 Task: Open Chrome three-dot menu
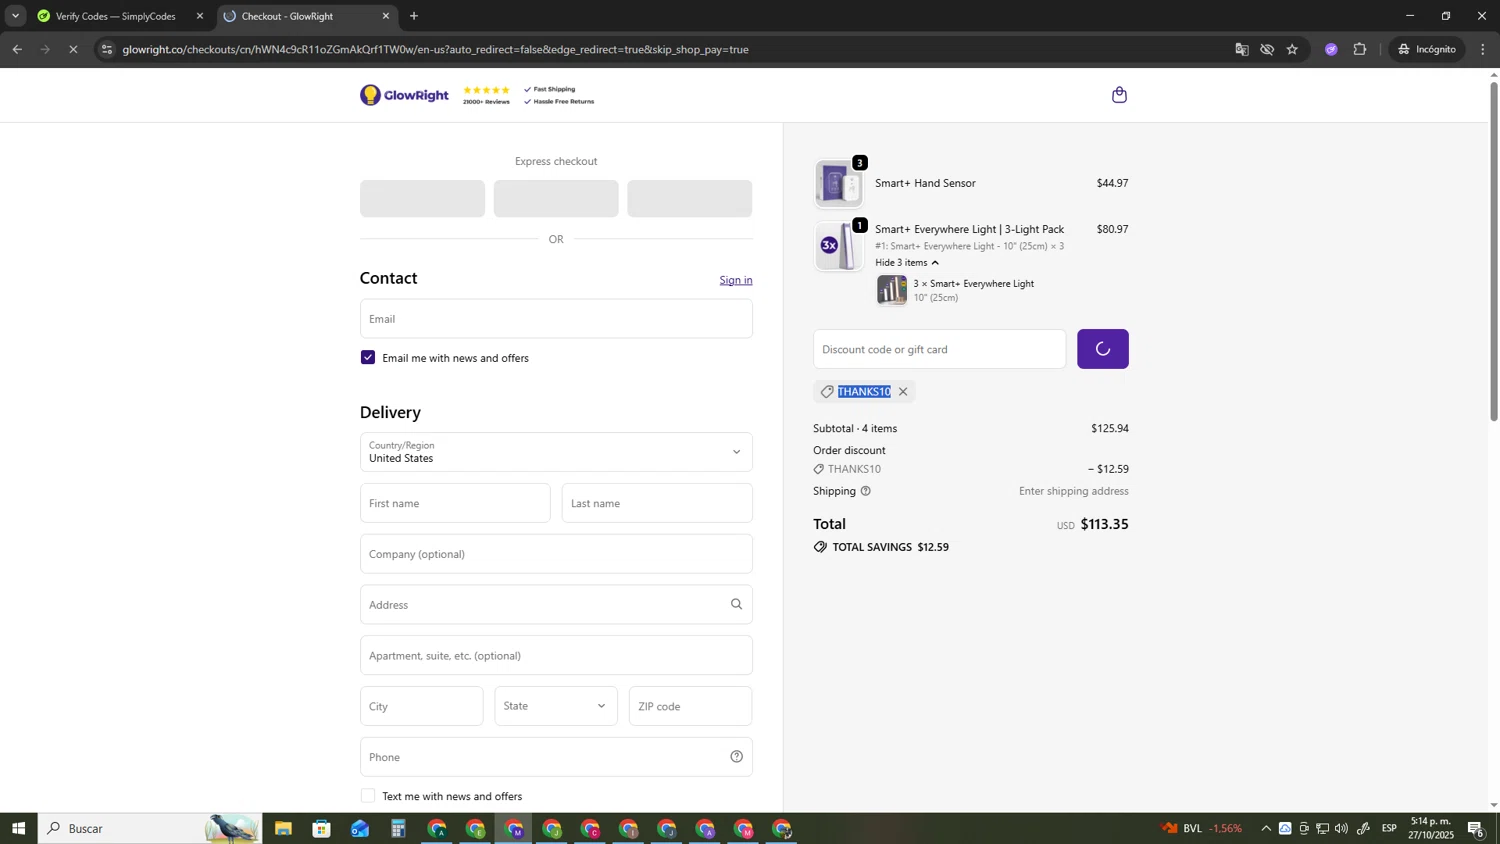[1483, 49]
